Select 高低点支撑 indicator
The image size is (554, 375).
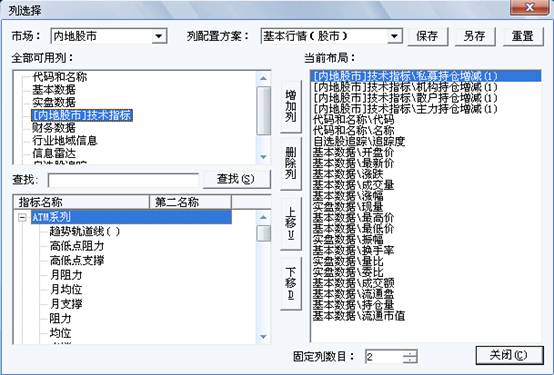coord(77,261)
